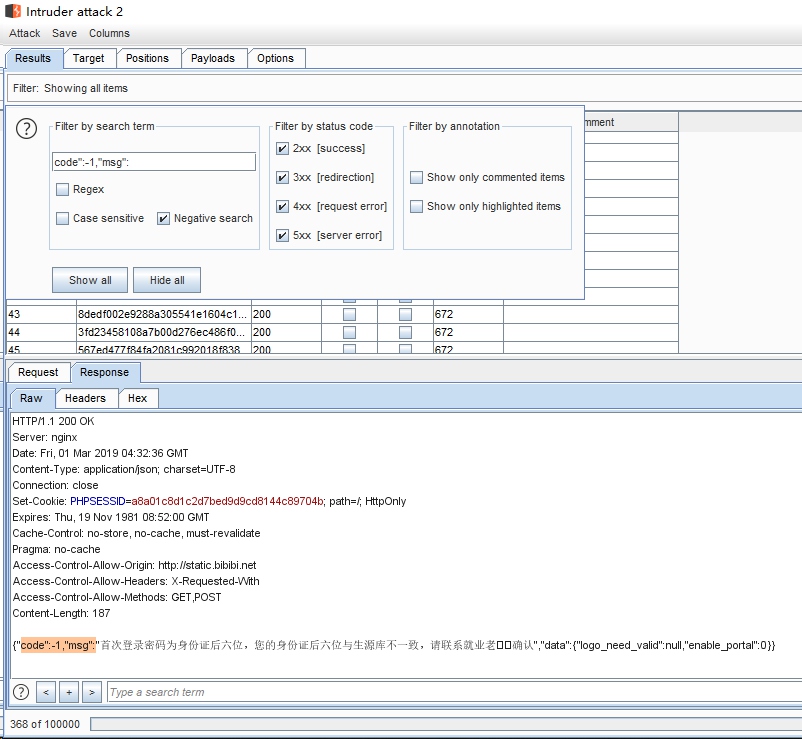
Task: Click the 'Content-Length: 187' header line
Action: (x=61, y=613)
